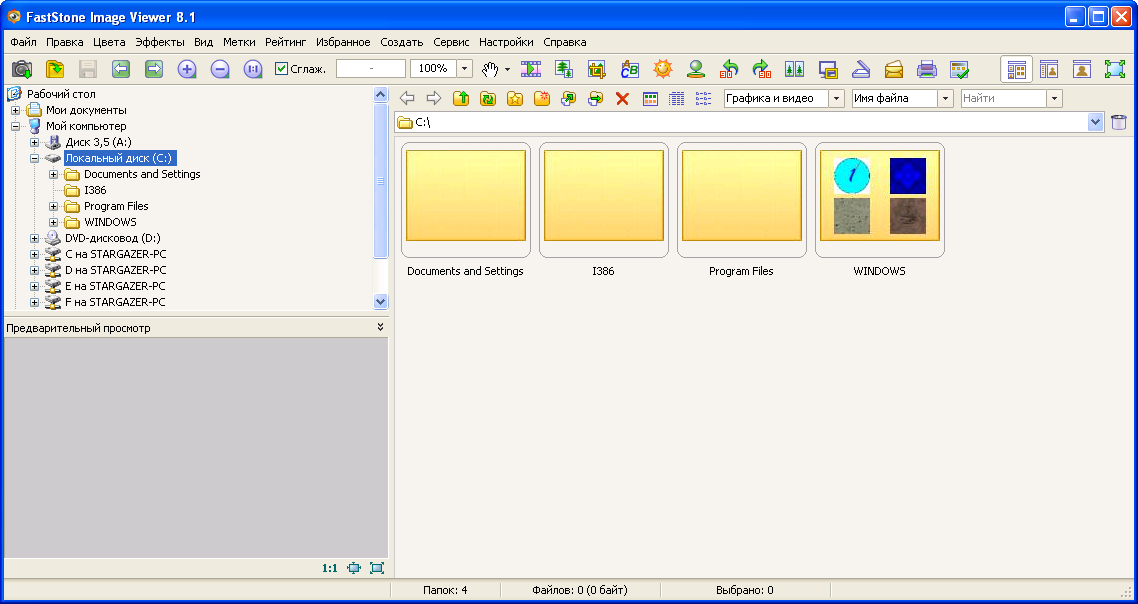
Task: Open the Графика и видео filter dropdown
Action: (x=836, y=98)
